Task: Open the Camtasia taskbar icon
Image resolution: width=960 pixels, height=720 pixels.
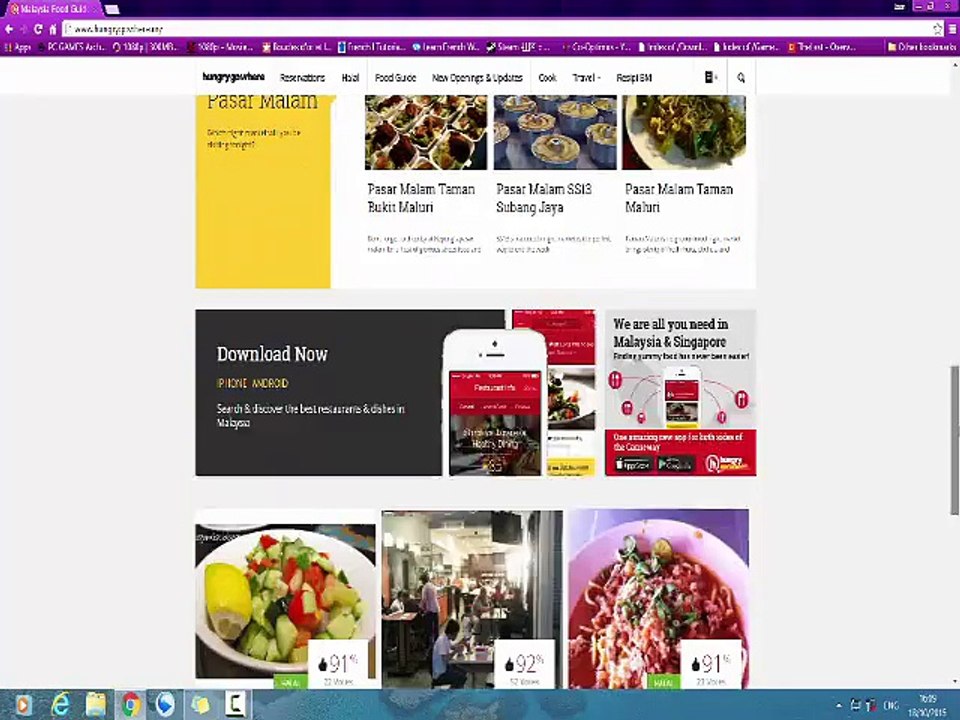Action: tap(235, 705)
